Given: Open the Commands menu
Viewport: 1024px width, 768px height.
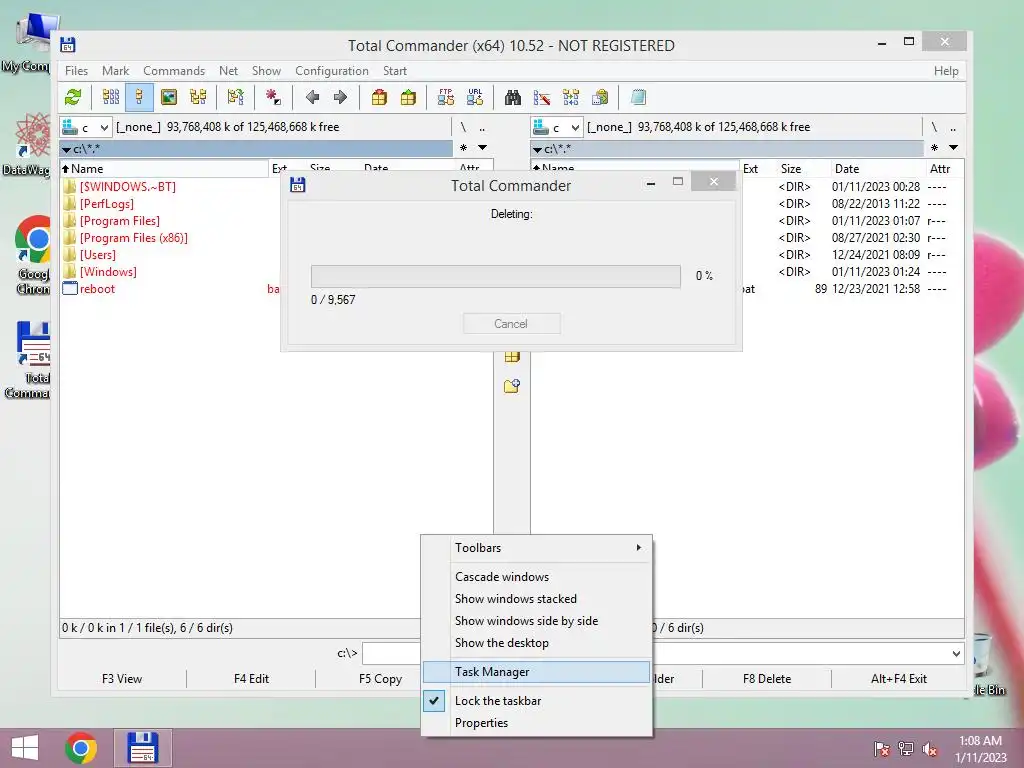Looking at the screenshot, I should pyautogui.click(x=174, y=71).
